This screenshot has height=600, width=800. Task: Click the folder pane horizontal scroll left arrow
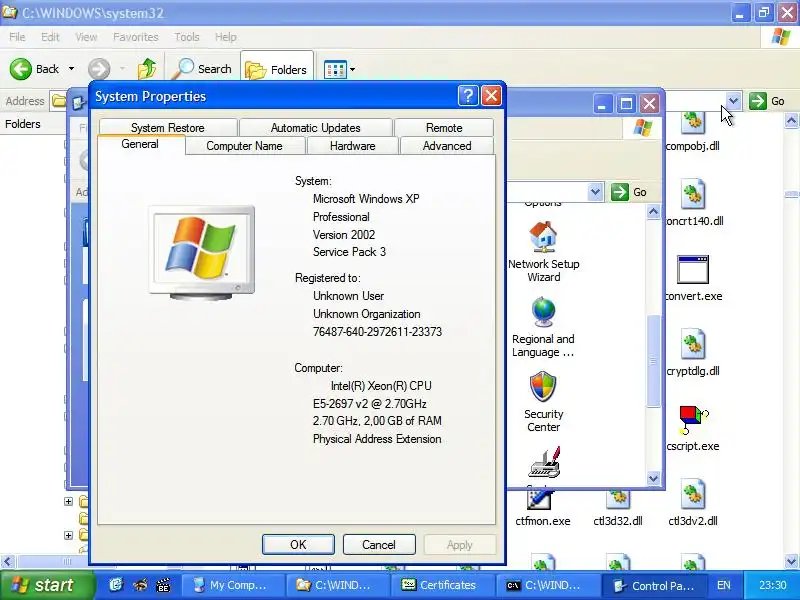click(7, 562)
